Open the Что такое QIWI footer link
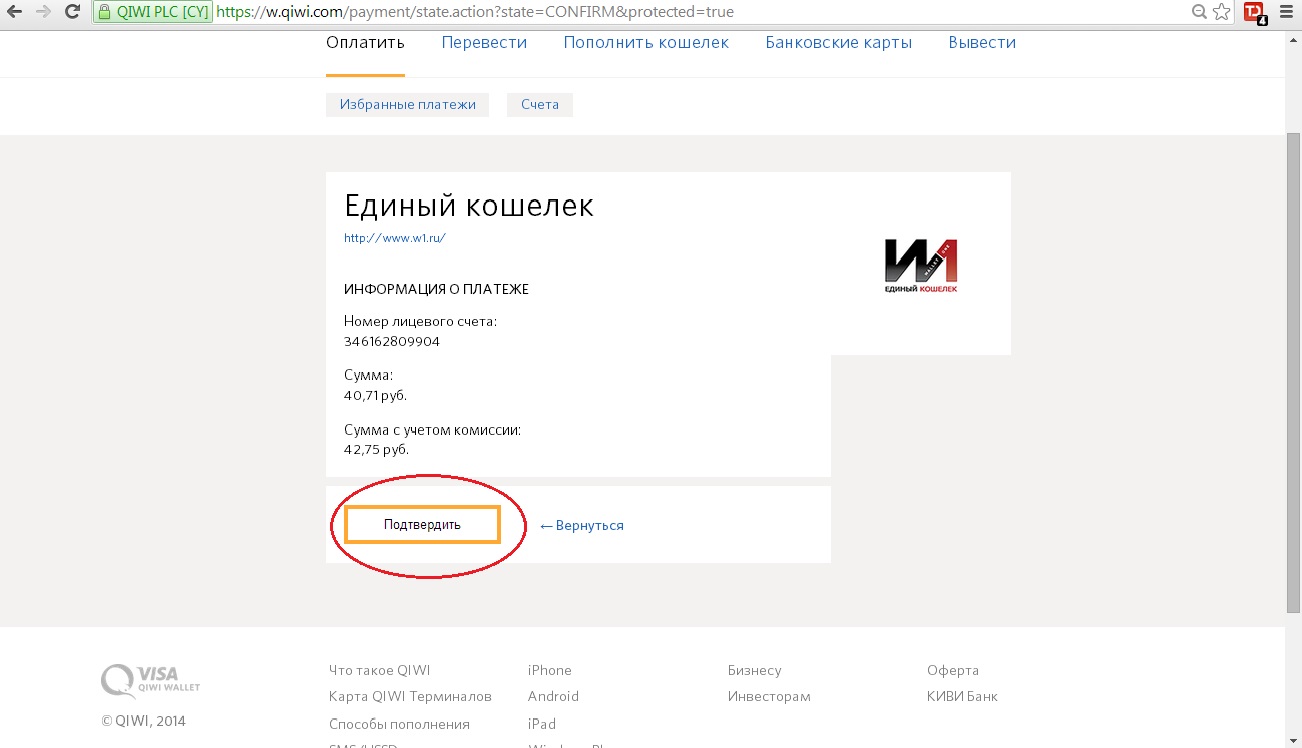This screenshot has width=1302, height=748. click(x=379, y=670)
